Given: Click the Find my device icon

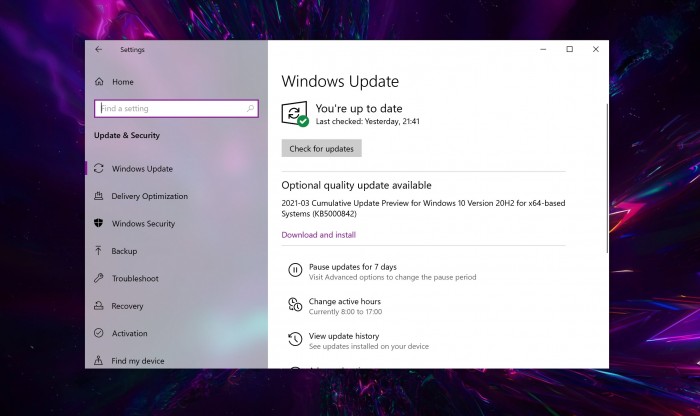Looking at the screenshot, I should click(x=99, y=361).
